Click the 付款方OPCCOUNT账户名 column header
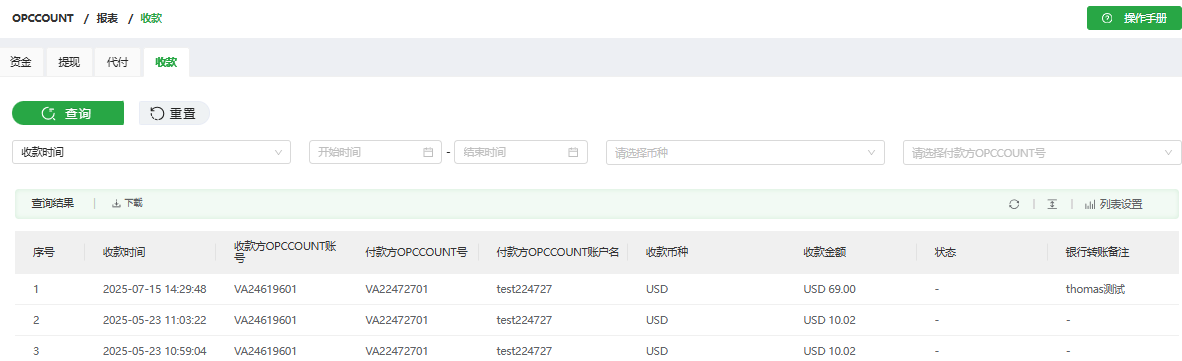1182x361 pixels. pos(558,252)
